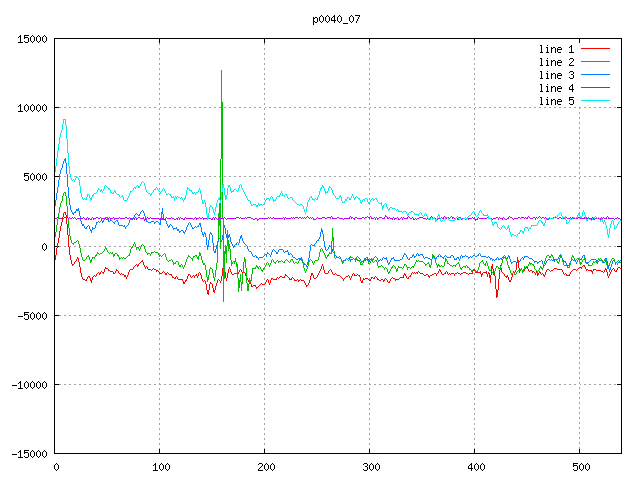This screenshot has height=480, width=640.
Task: Click the chart title p0040_07
Action: pos(337,19)
